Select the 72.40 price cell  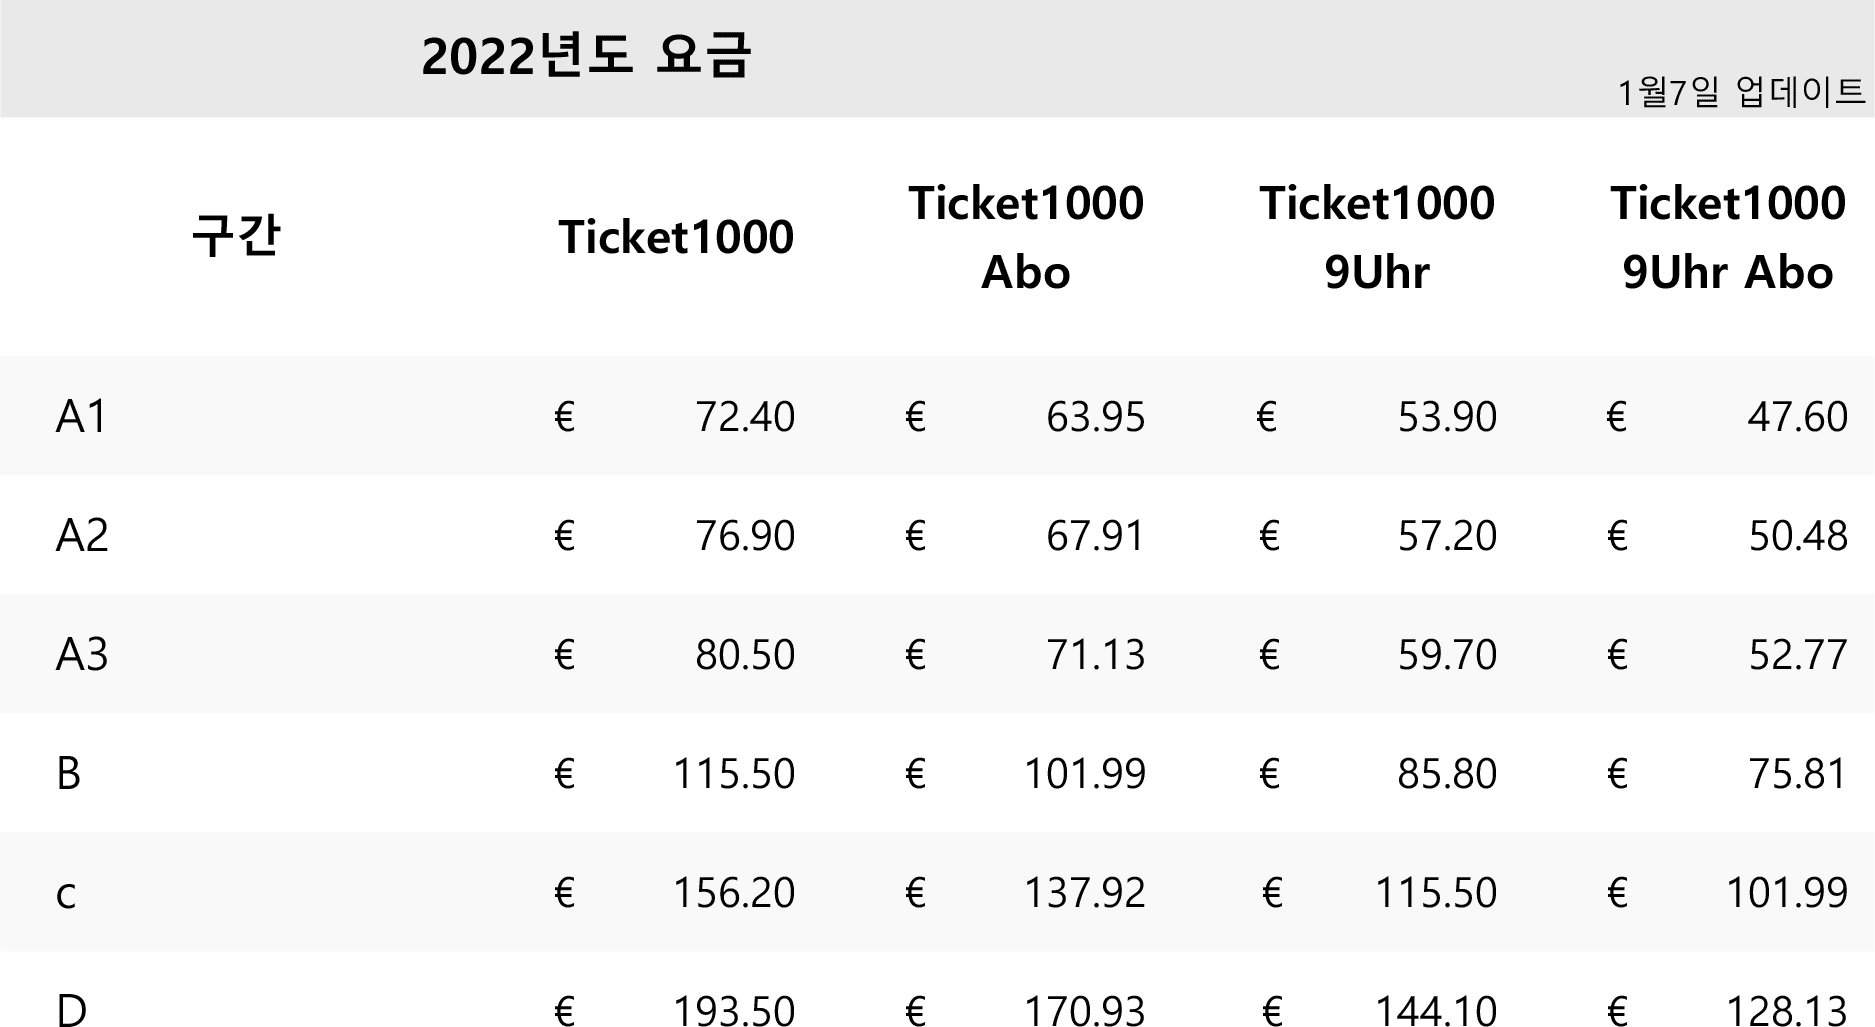[x=745, y=416]
